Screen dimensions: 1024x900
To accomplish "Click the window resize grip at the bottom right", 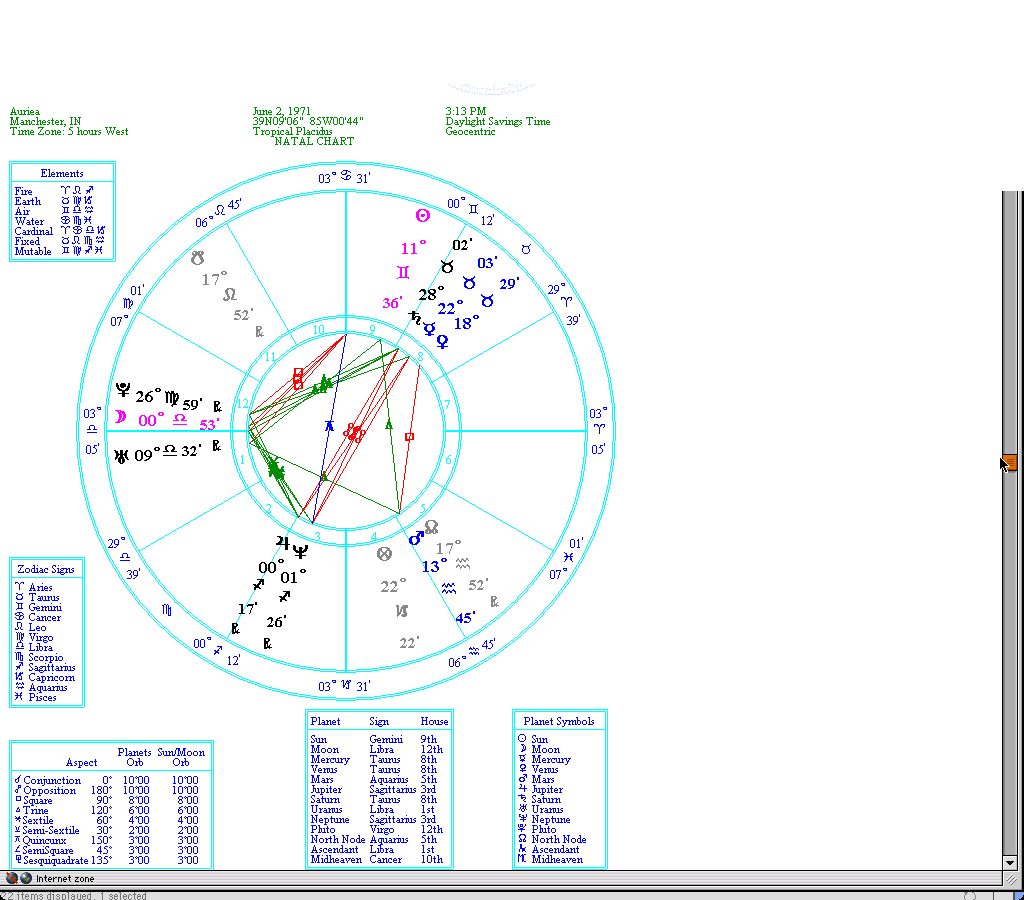I will pos(1010,879).
